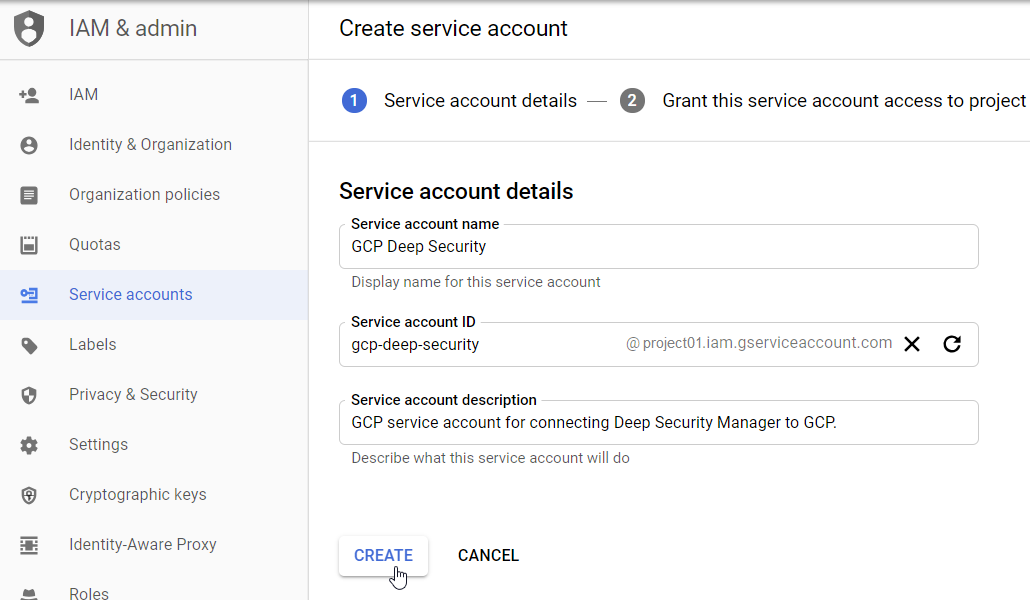This screenshot has height=600, width=1030.
Task: Click step 2 Grant this service account access
Action: click(632, 100)
